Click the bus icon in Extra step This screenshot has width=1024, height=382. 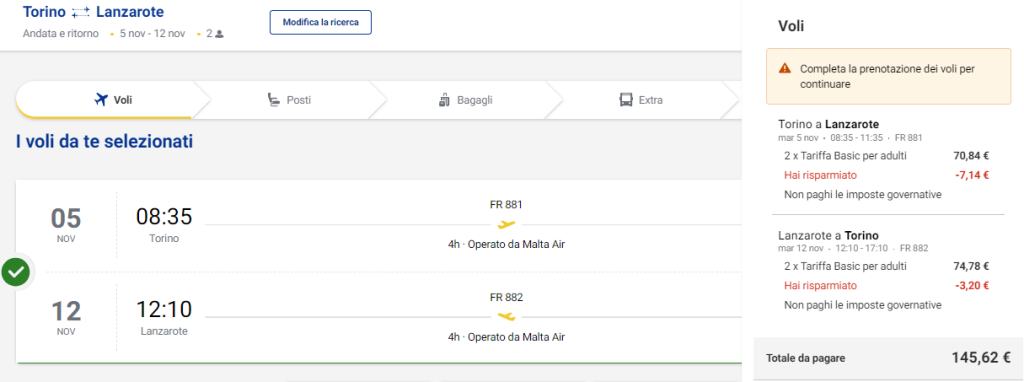(626, 100)
